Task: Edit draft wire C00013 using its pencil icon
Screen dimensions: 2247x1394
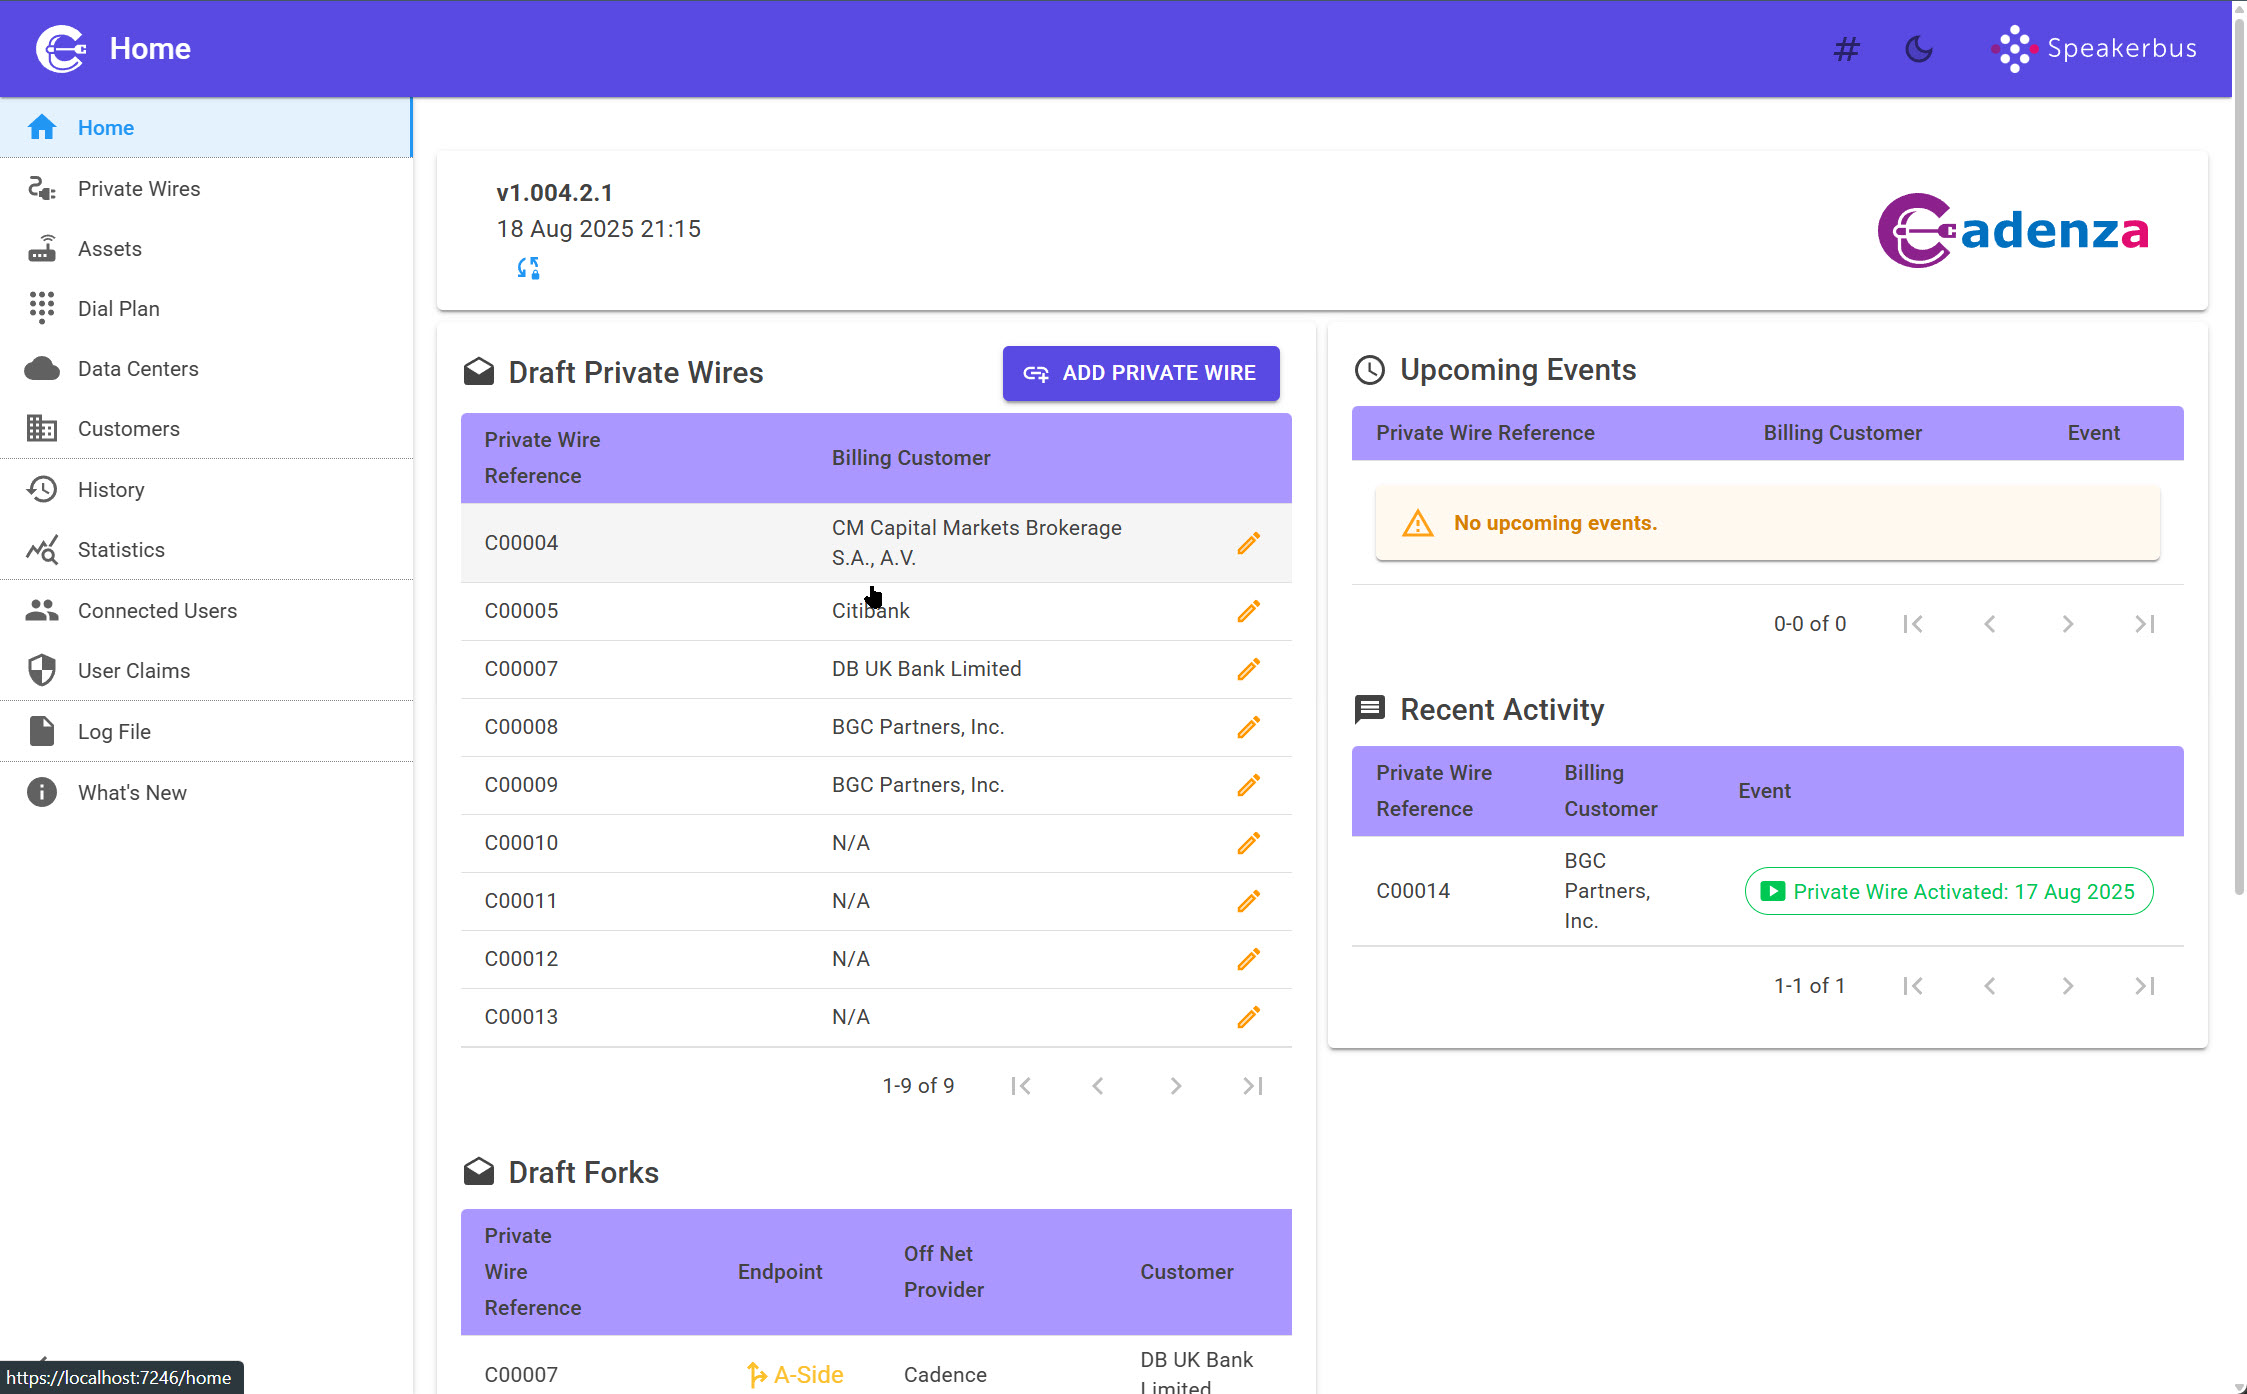Action: click(x=1247, y=1017)
